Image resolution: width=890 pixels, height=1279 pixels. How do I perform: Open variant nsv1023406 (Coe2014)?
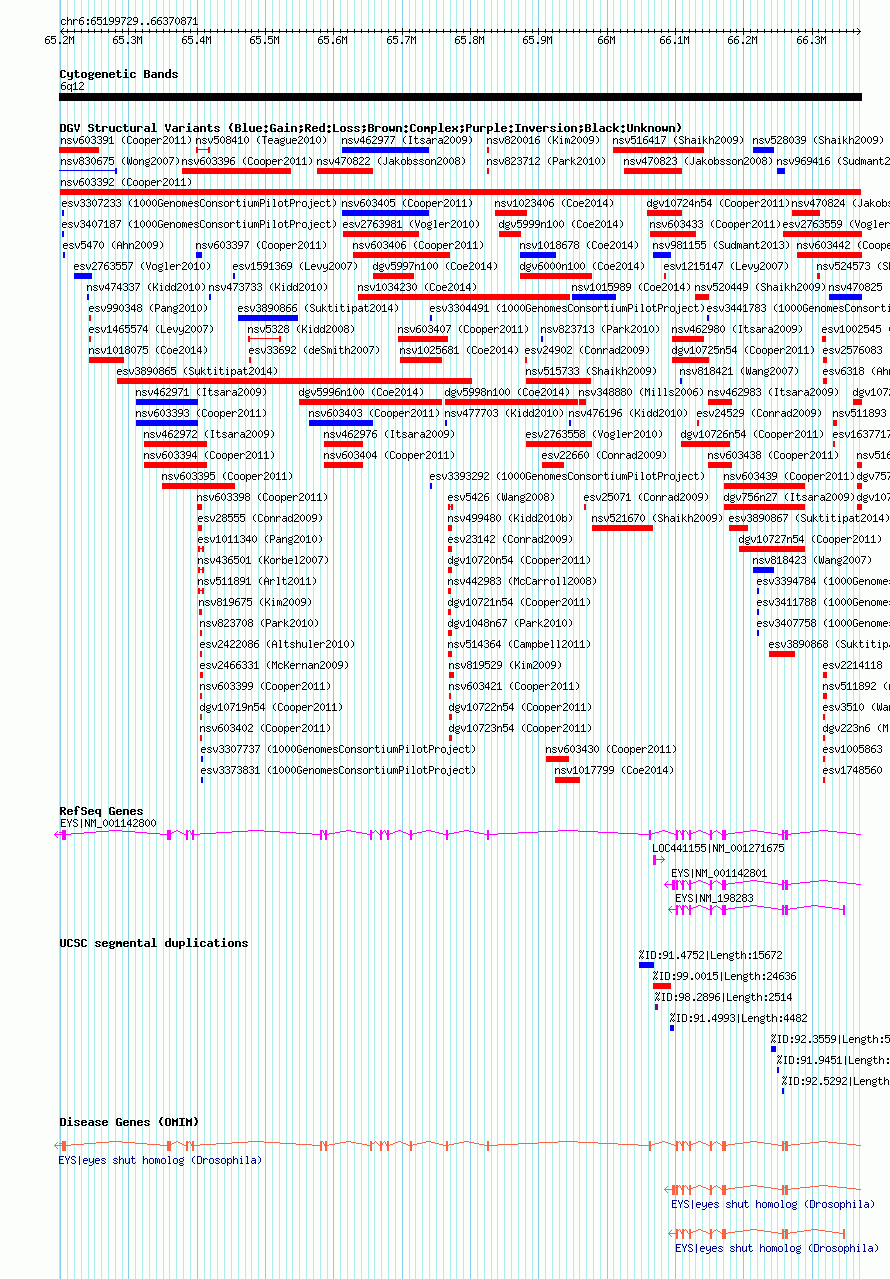pos(554,203)
